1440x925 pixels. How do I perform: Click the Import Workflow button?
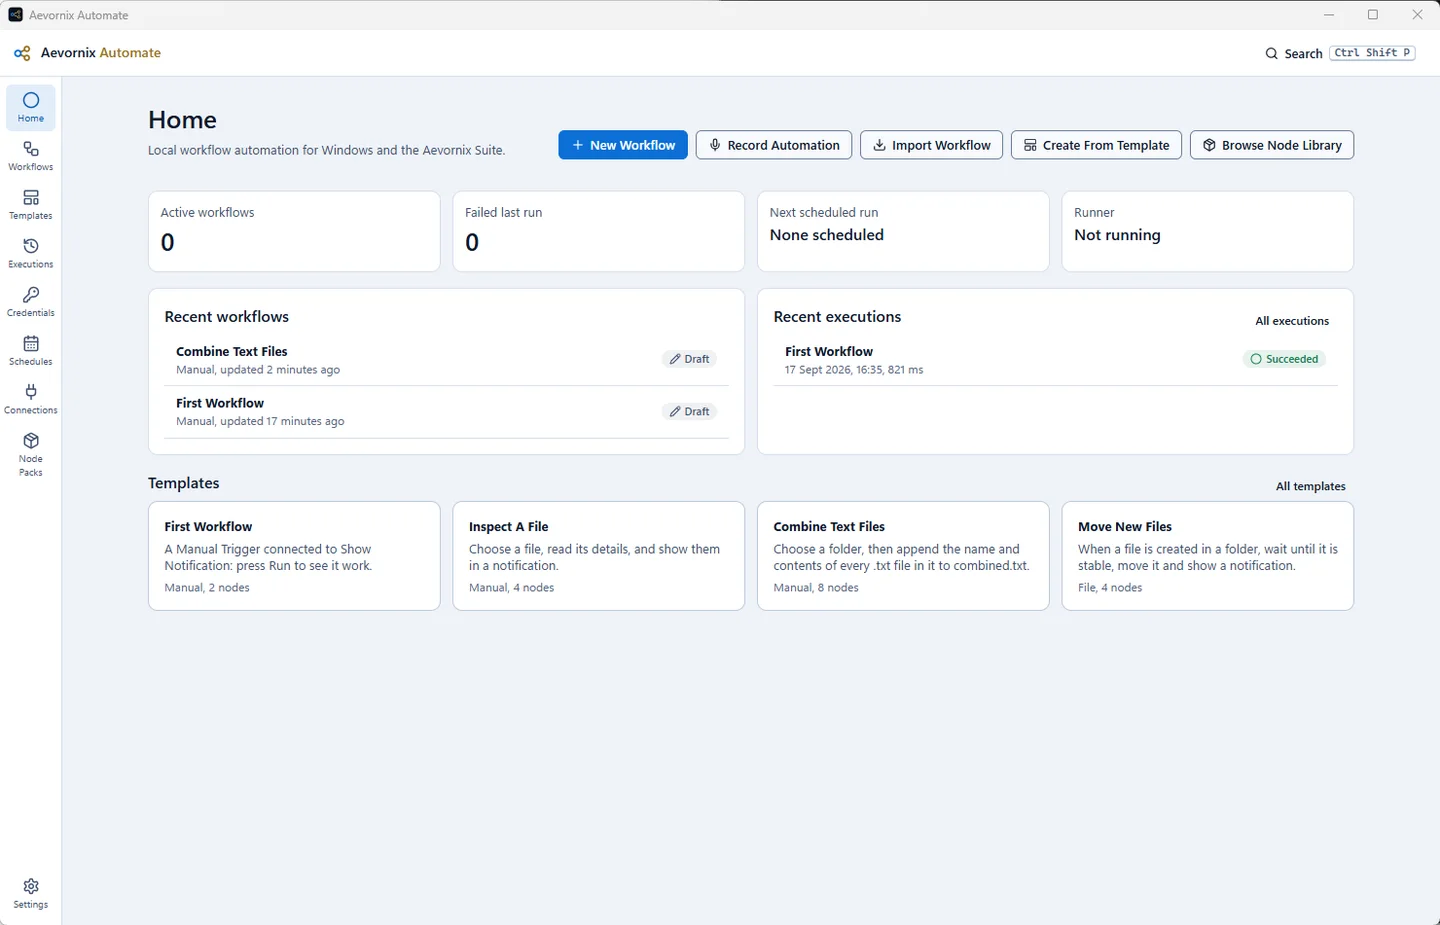point(931,145)
